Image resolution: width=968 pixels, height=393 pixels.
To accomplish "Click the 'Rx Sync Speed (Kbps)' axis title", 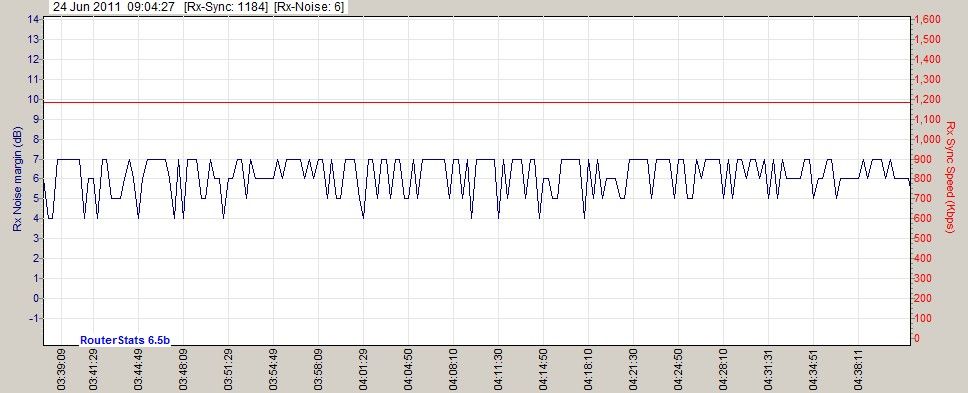I will [950, 178].
